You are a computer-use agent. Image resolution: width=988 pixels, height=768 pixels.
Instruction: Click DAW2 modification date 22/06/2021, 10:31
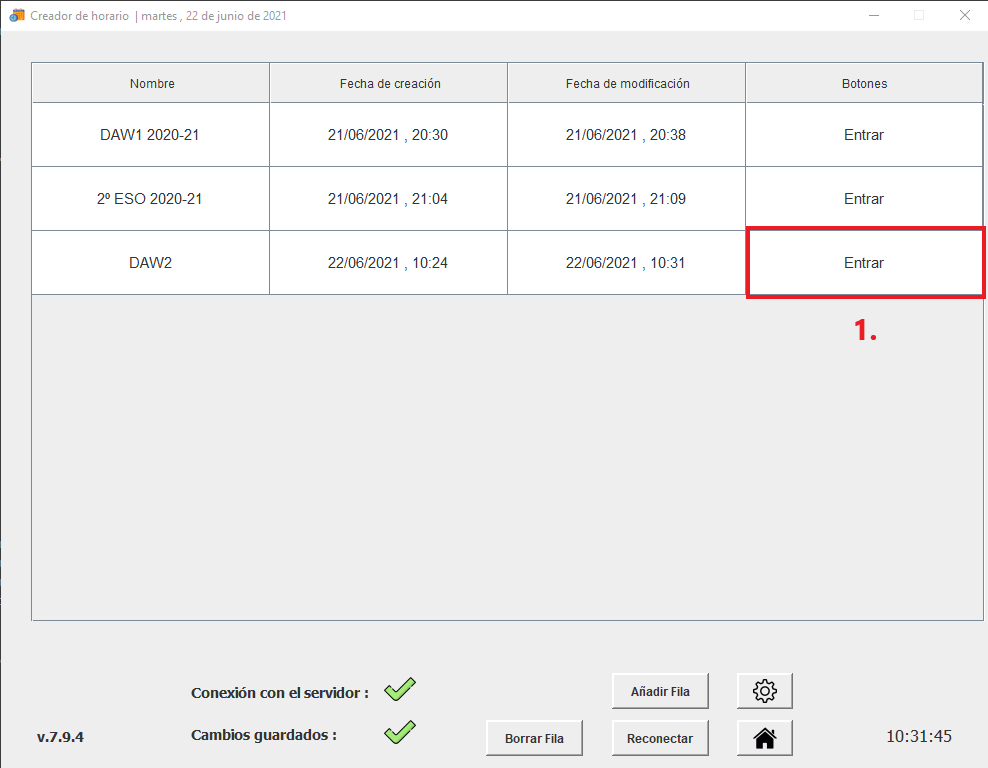pyautogui.click(x=626, y=263)
